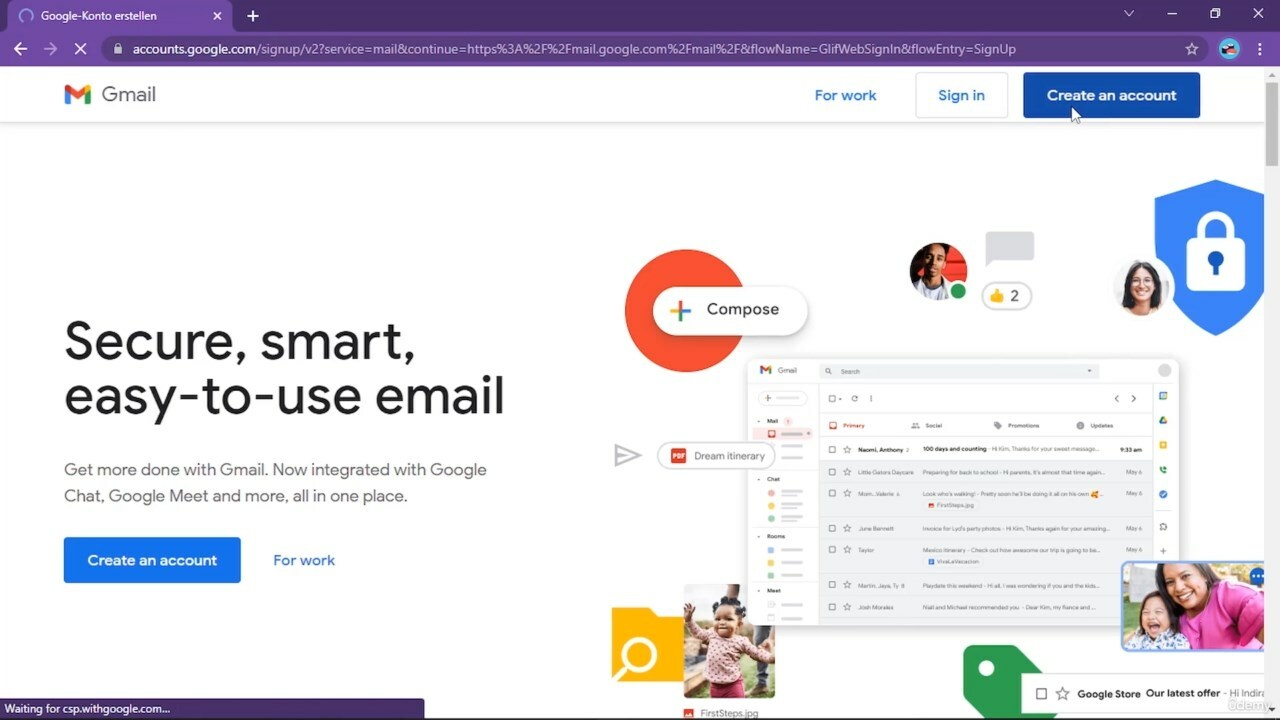Click the Sign in button
The image size is (1280, 720).
[x=961, y=95]
